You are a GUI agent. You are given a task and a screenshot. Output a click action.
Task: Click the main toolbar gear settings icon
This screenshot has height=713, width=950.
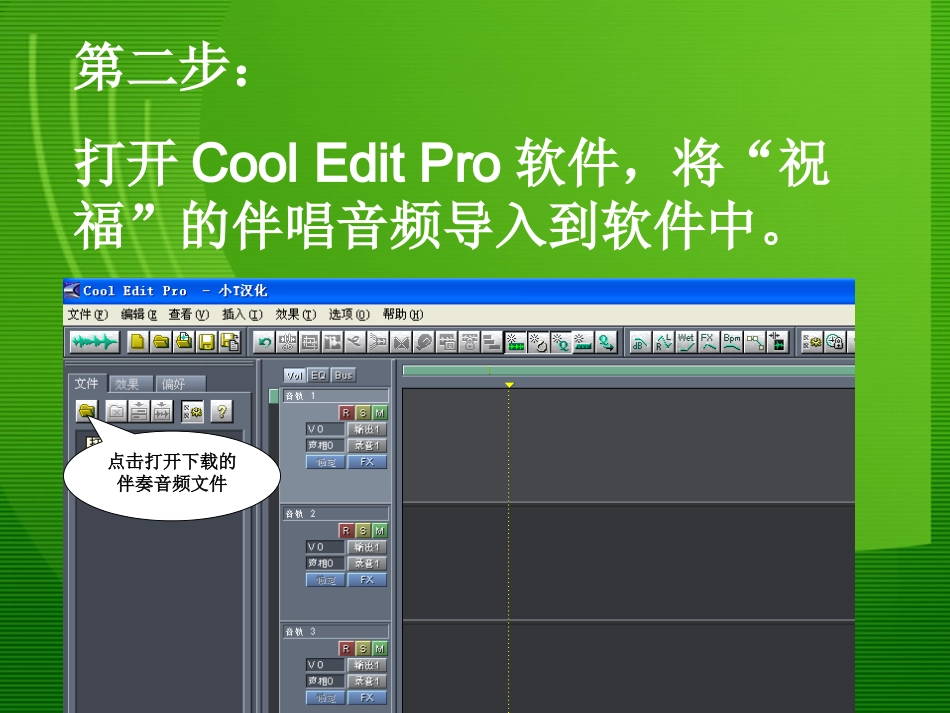pos(812,343)
